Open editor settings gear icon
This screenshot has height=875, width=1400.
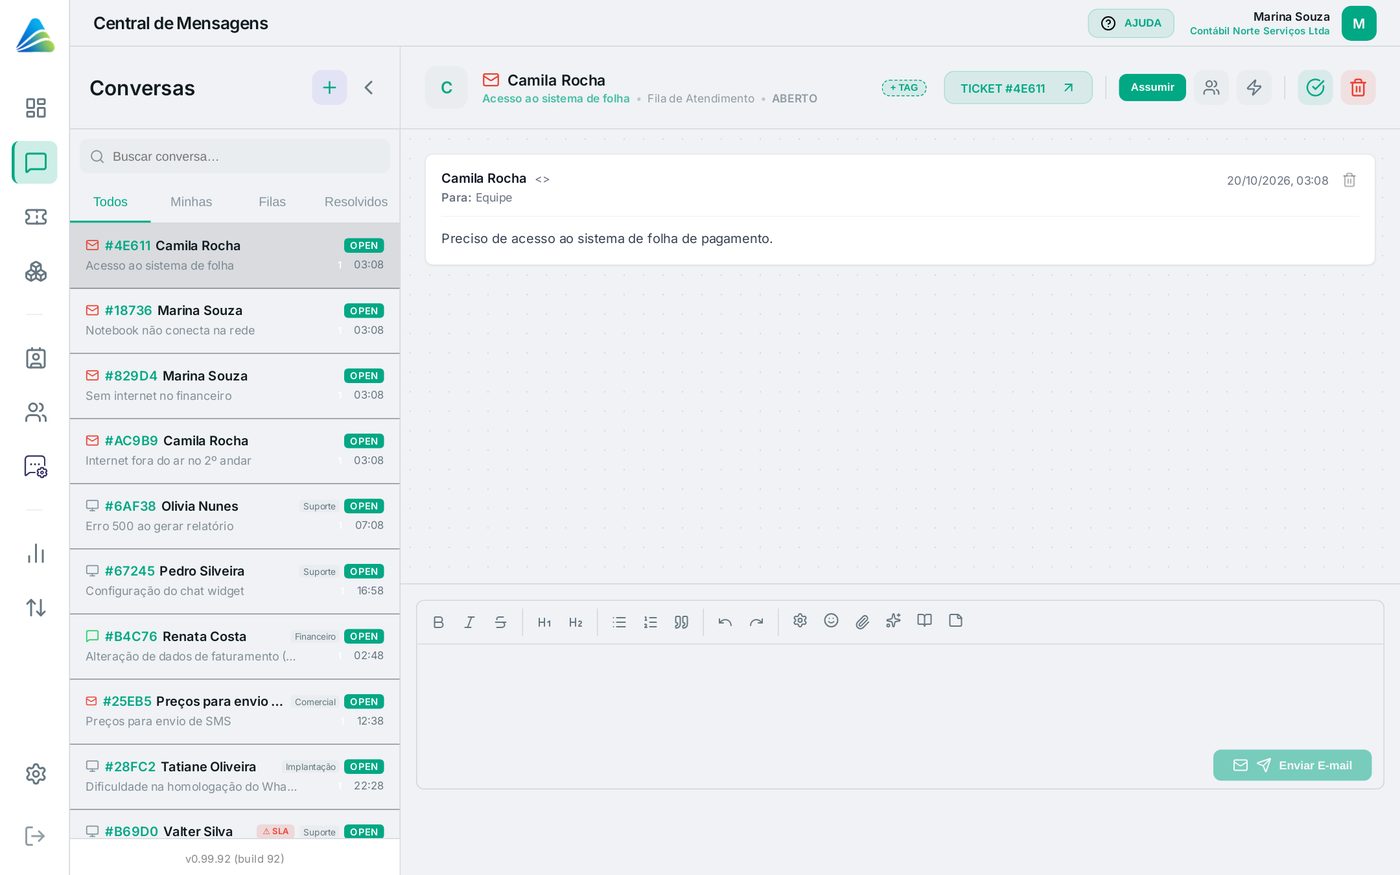800,621
